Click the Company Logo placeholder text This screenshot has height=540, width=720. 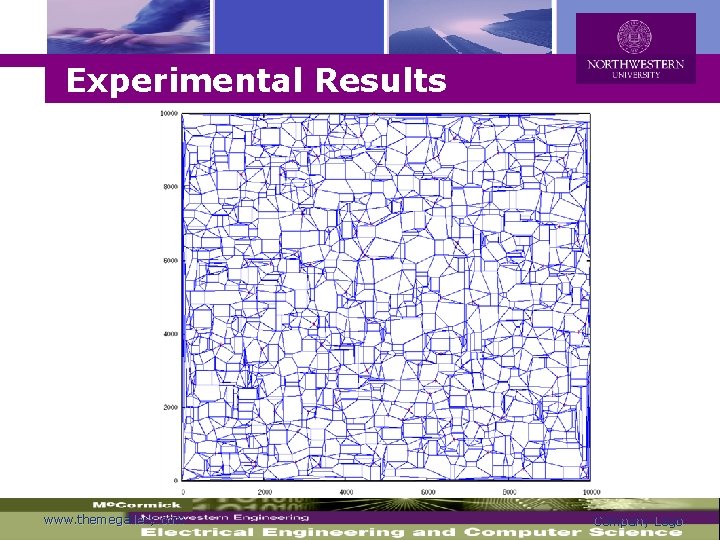[638, 521]
